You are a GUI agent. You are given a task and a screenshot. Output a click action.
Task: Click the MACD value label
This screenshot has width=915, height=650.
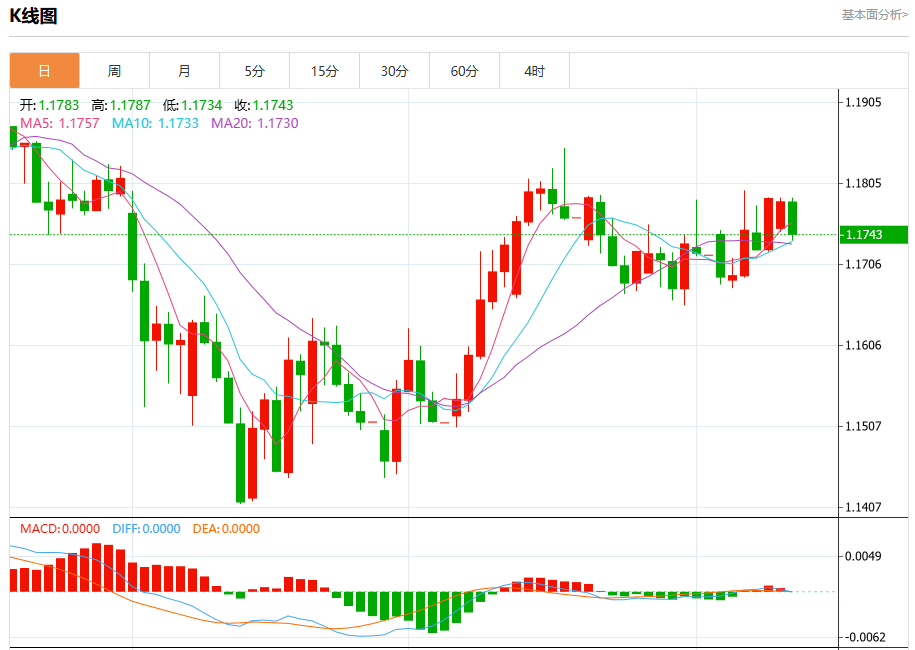click(x=60, y=529)
